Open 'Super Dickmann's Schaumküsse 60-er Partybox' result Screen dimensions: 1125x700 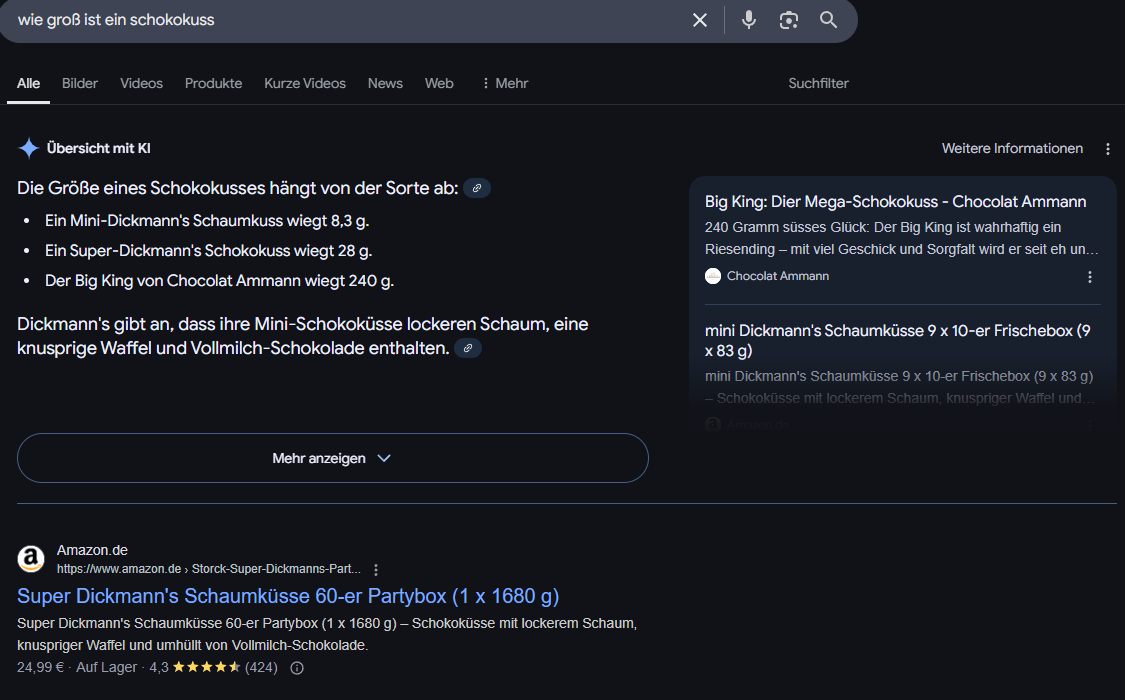288,596
